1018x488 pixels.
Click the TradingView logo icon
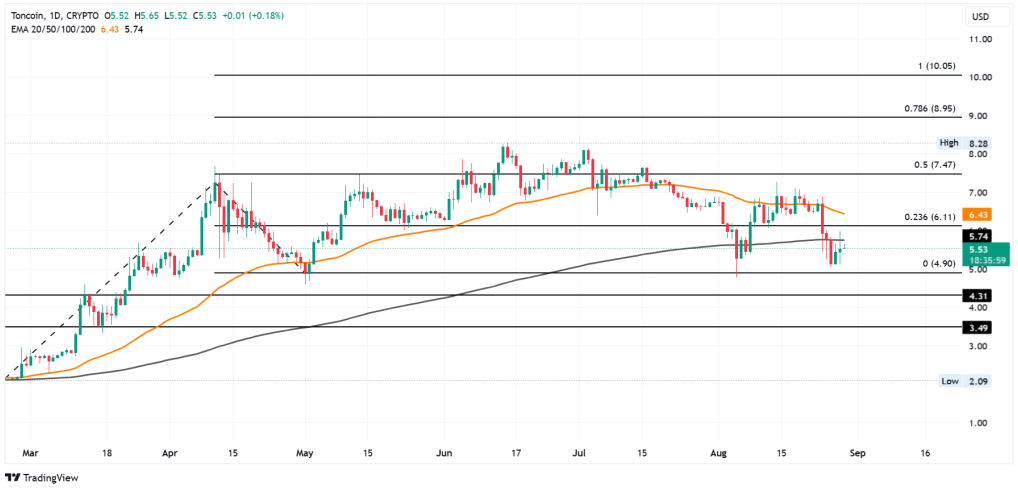[x=12, y=478]
